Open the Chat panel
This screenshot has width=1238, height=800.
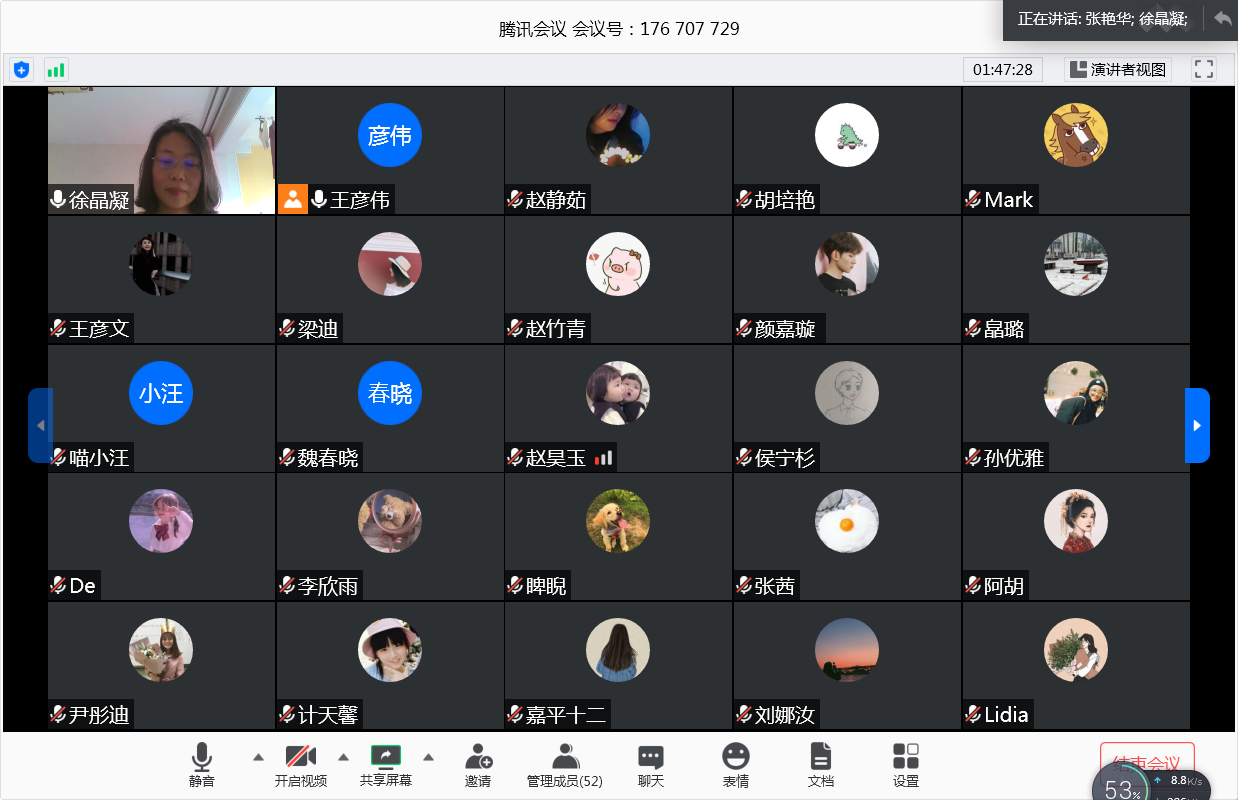point(651,765)
